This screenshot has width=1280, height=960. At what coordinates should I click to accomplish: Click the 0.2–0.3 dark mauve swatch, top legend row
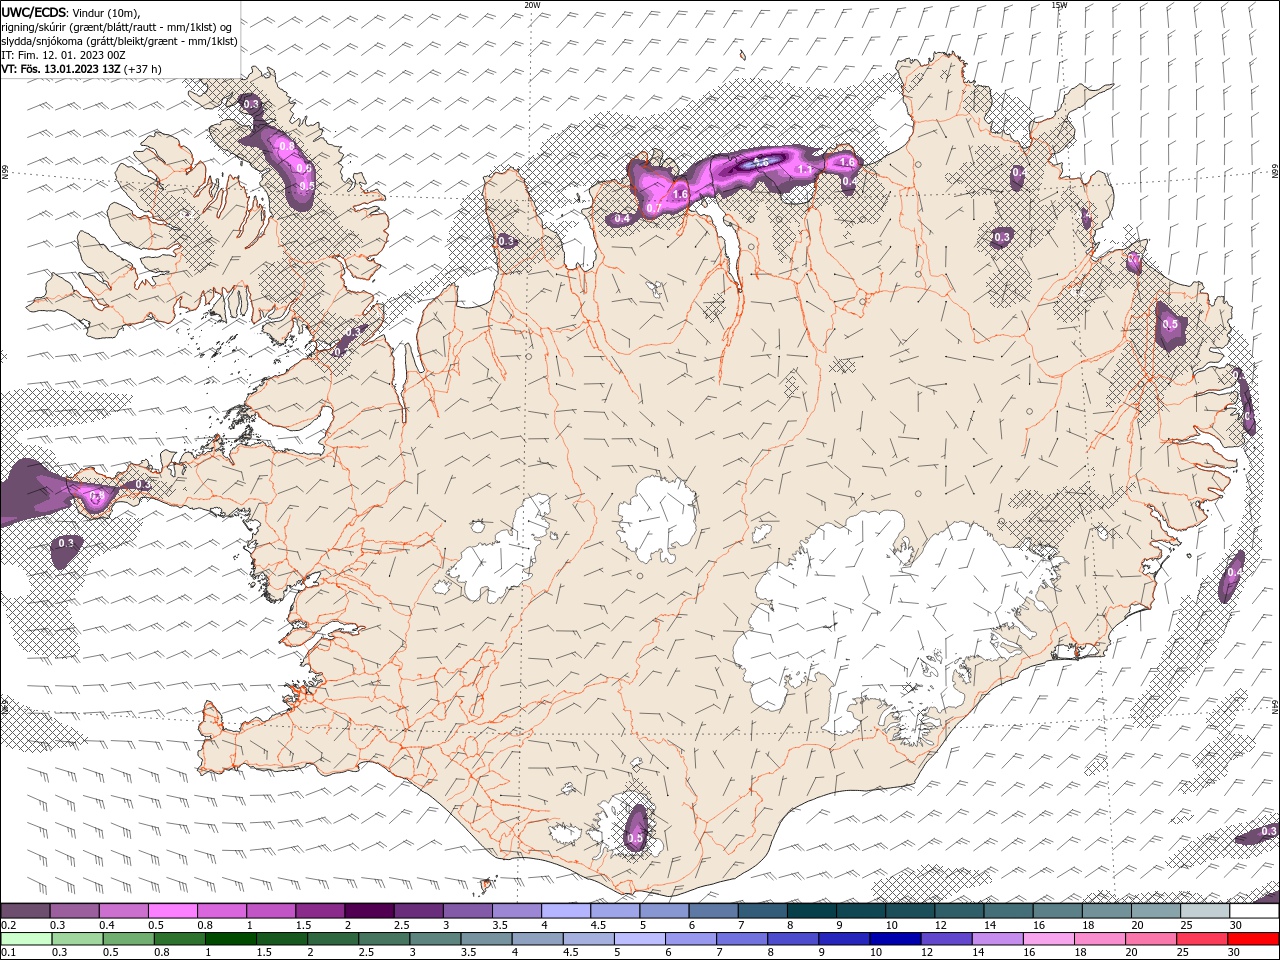[25, 911]
